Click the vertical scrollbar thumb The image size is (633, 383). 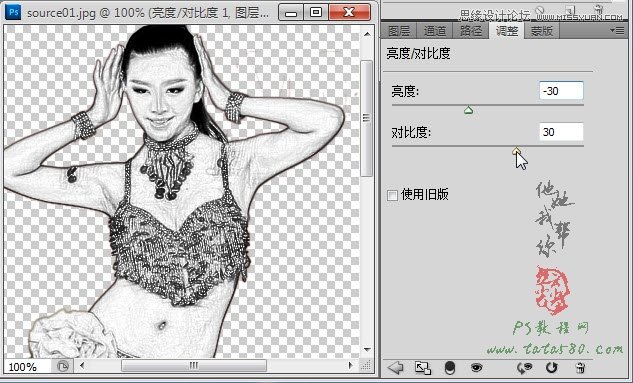(x=367, y=118)
